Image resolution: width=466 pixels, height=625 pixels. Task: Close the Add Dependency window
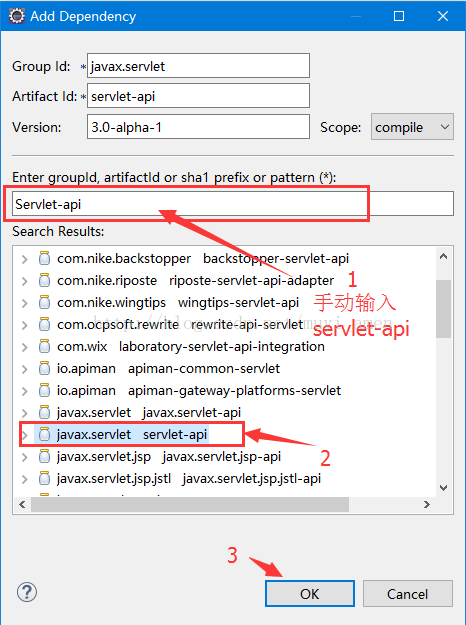coord(443,16)
